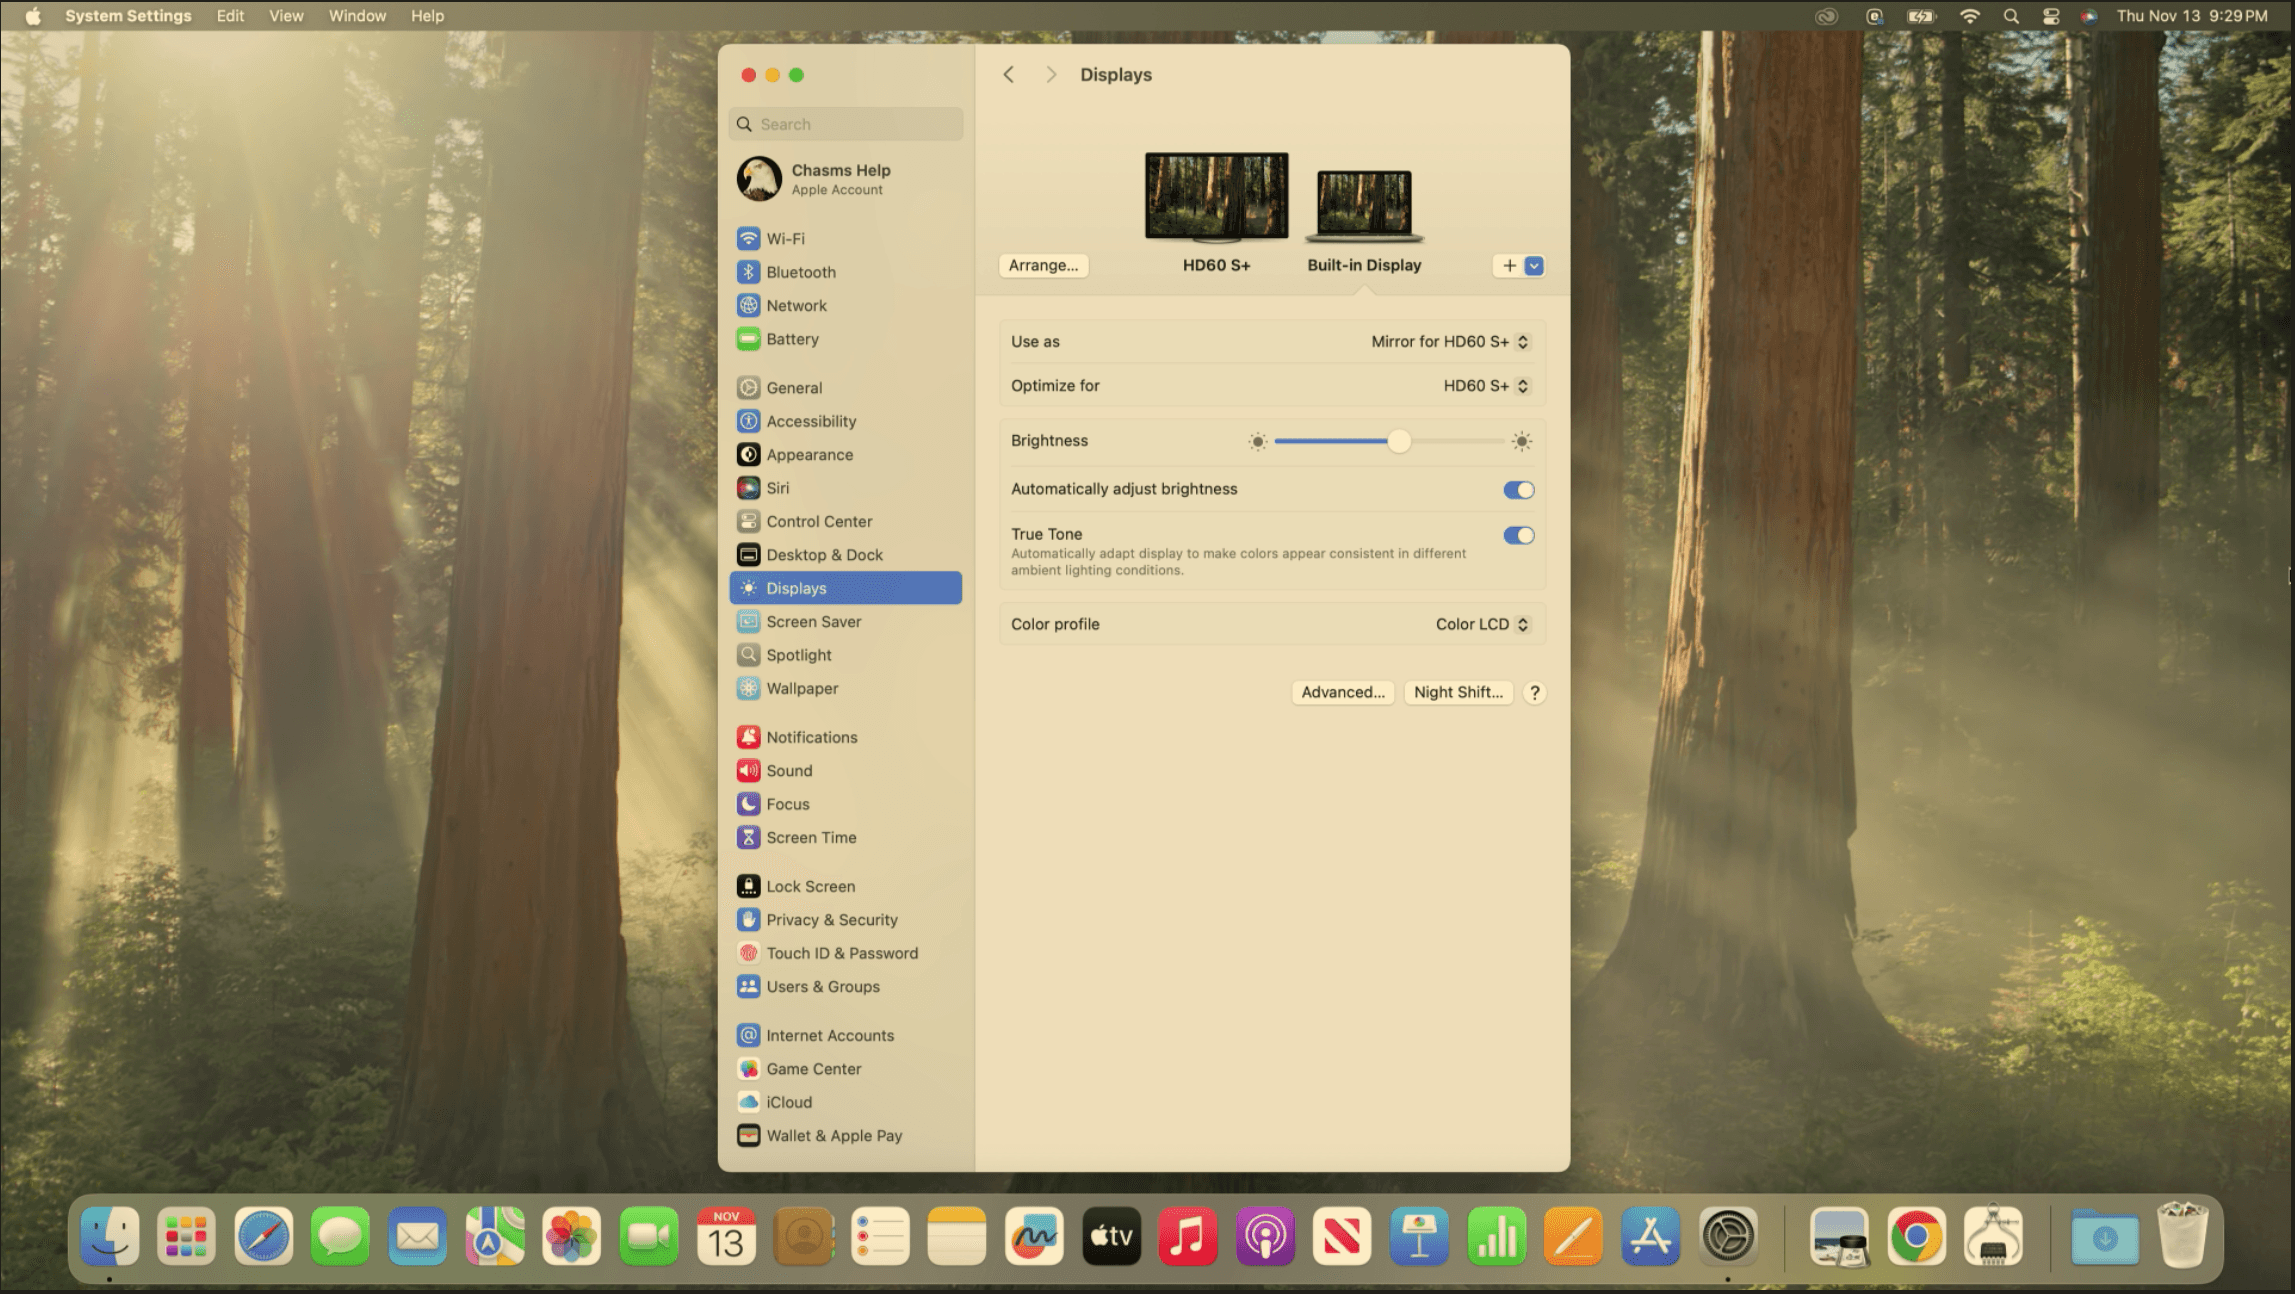The height and width of the screenshot is (1294, 2295).
Task: Open Notifications settings in sidebar
Action: point(811,737)
